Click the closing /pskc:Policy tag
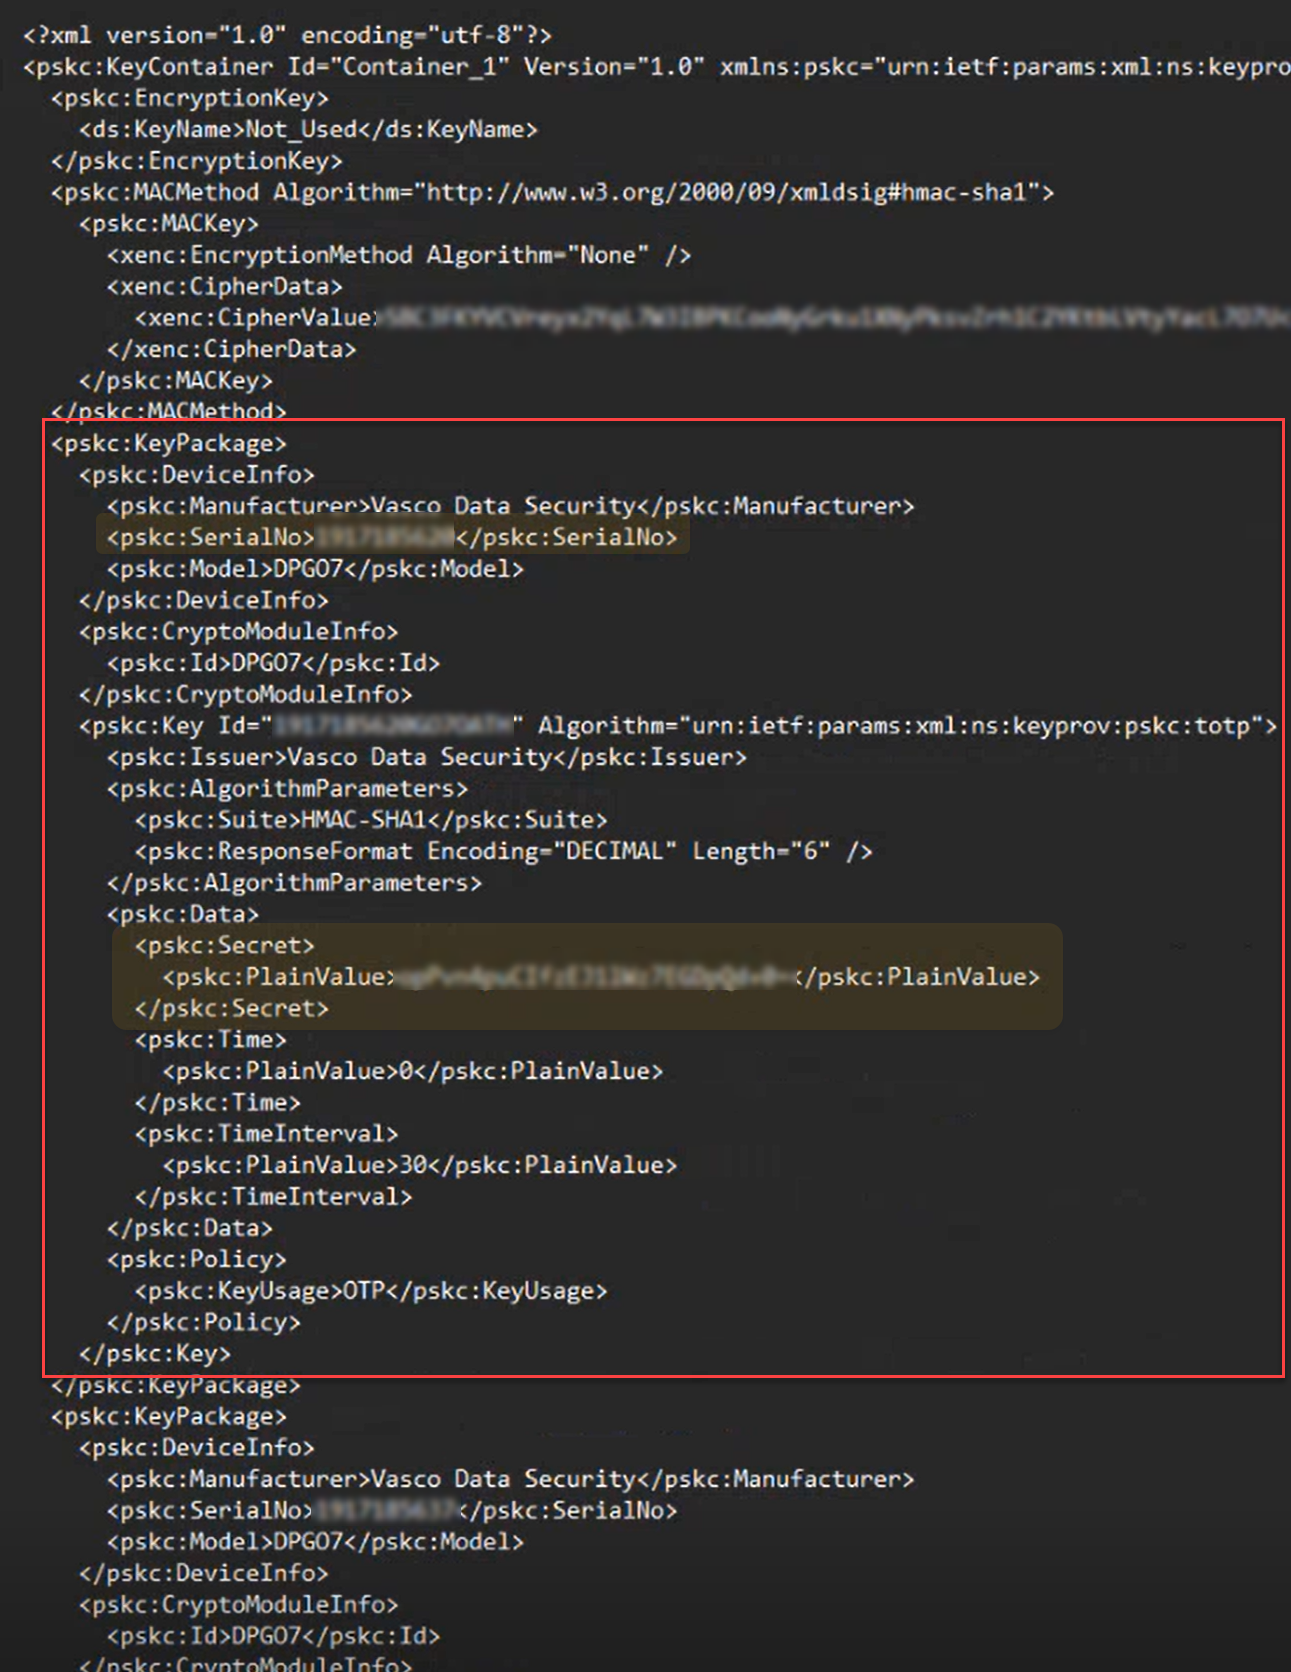The height and width of the screenshot is (1672, 1291). tap(204, 1323)
